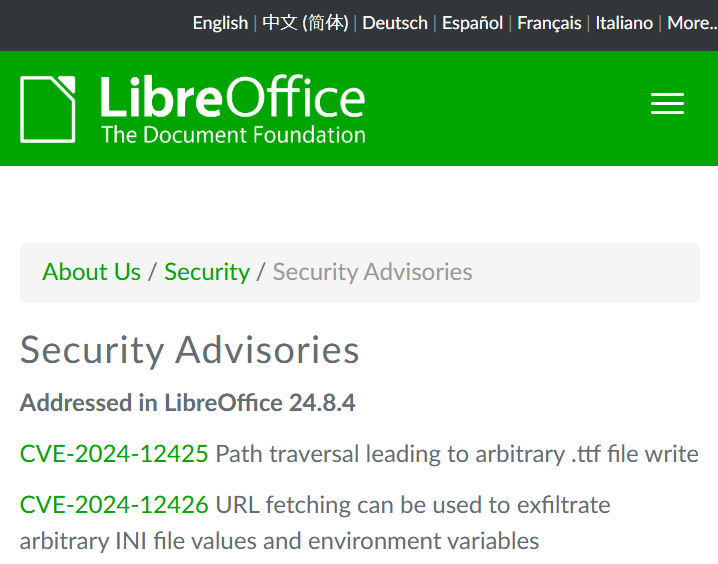Screen dimensions: 718x564
Task: Switch language to 中文 (简体)
Action: tap(305, 23)
